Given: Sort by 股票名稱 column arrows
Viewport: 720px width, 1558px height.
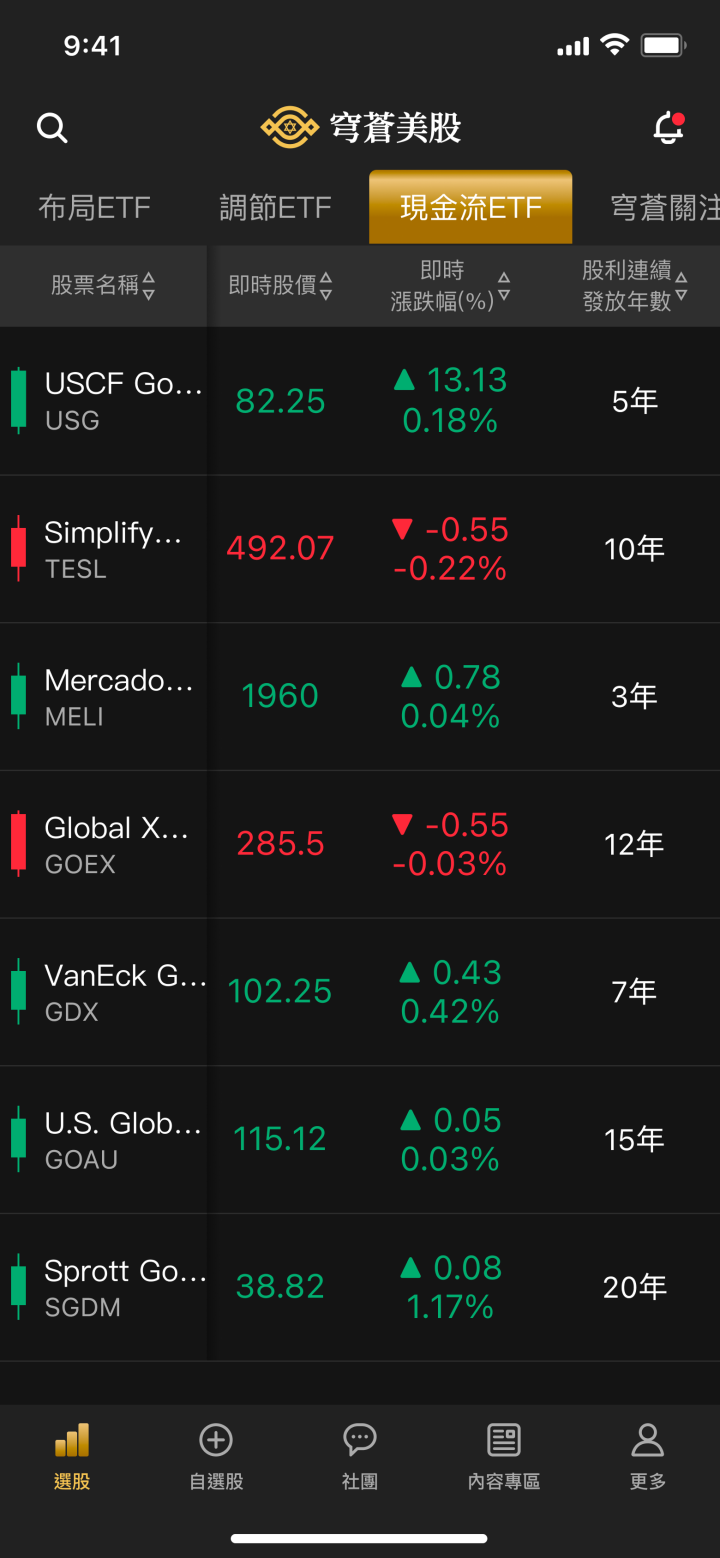Looking at the screenshot, I should coord(149,286).
